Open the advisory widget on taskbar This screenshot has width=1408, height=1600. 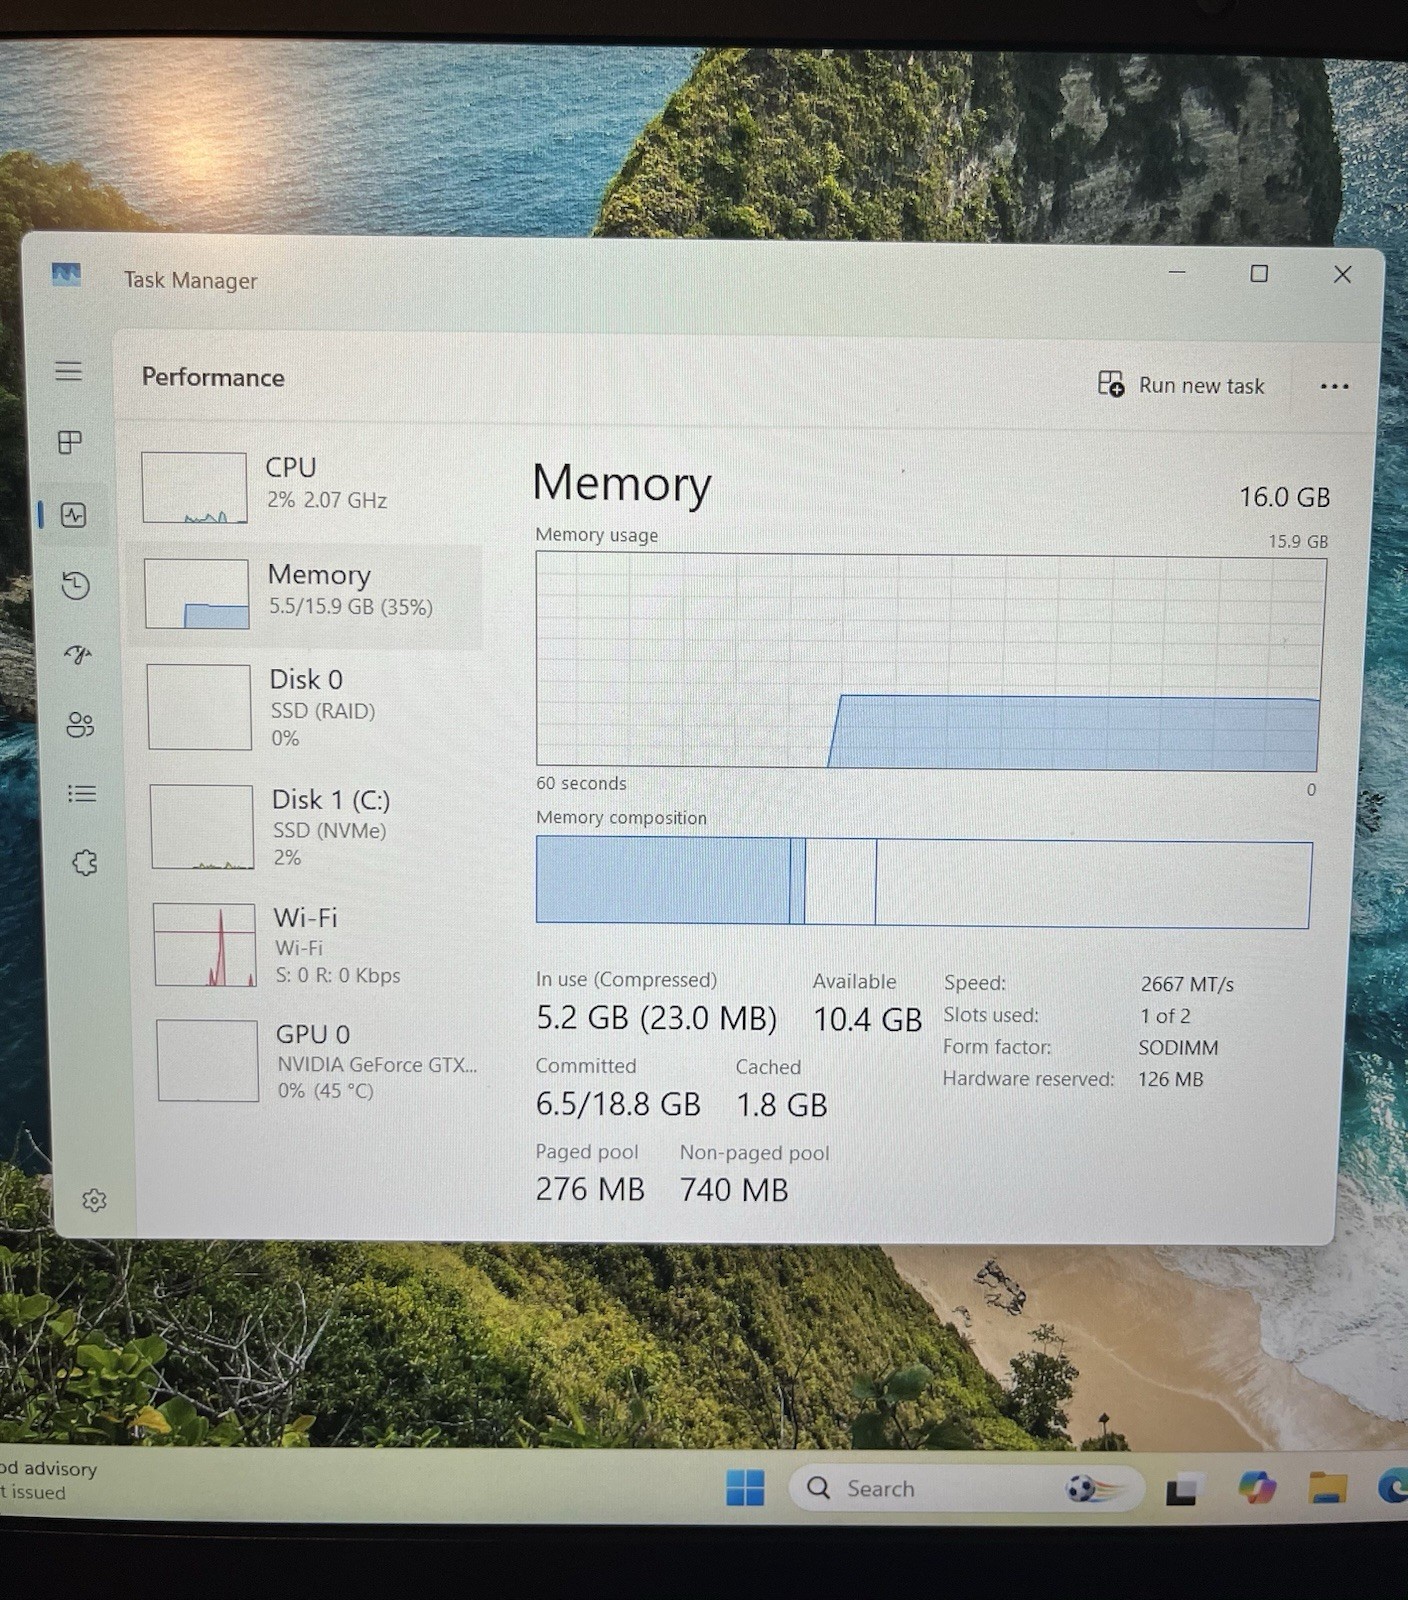(x=48, y=1480)
